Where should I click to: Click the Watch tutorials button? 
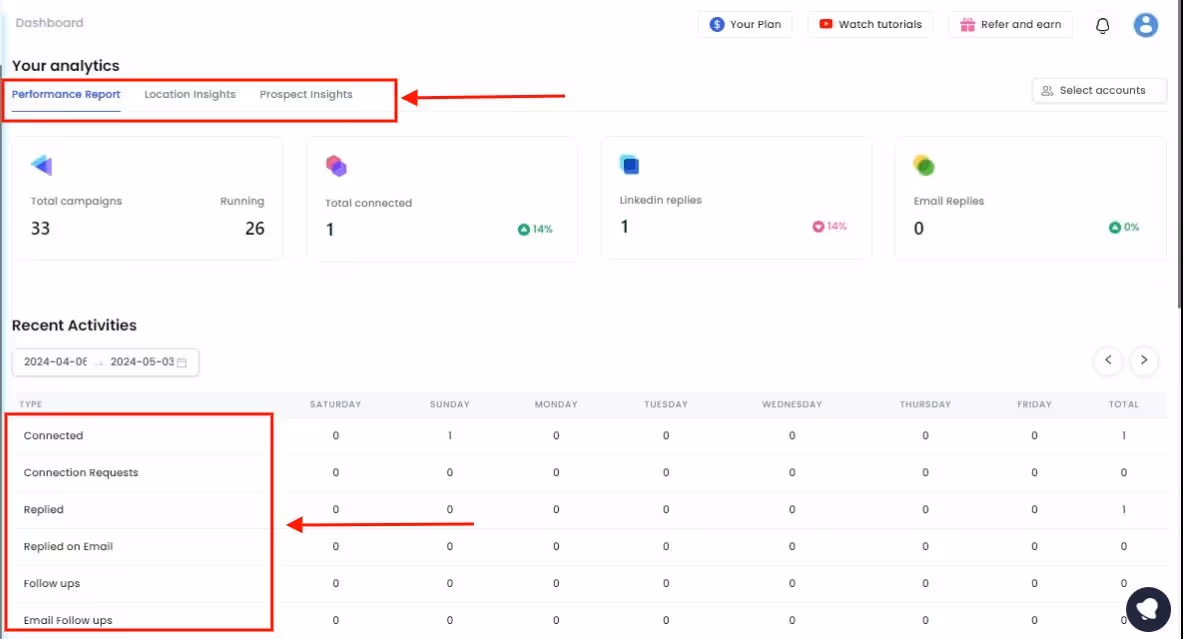pos(870,23)
